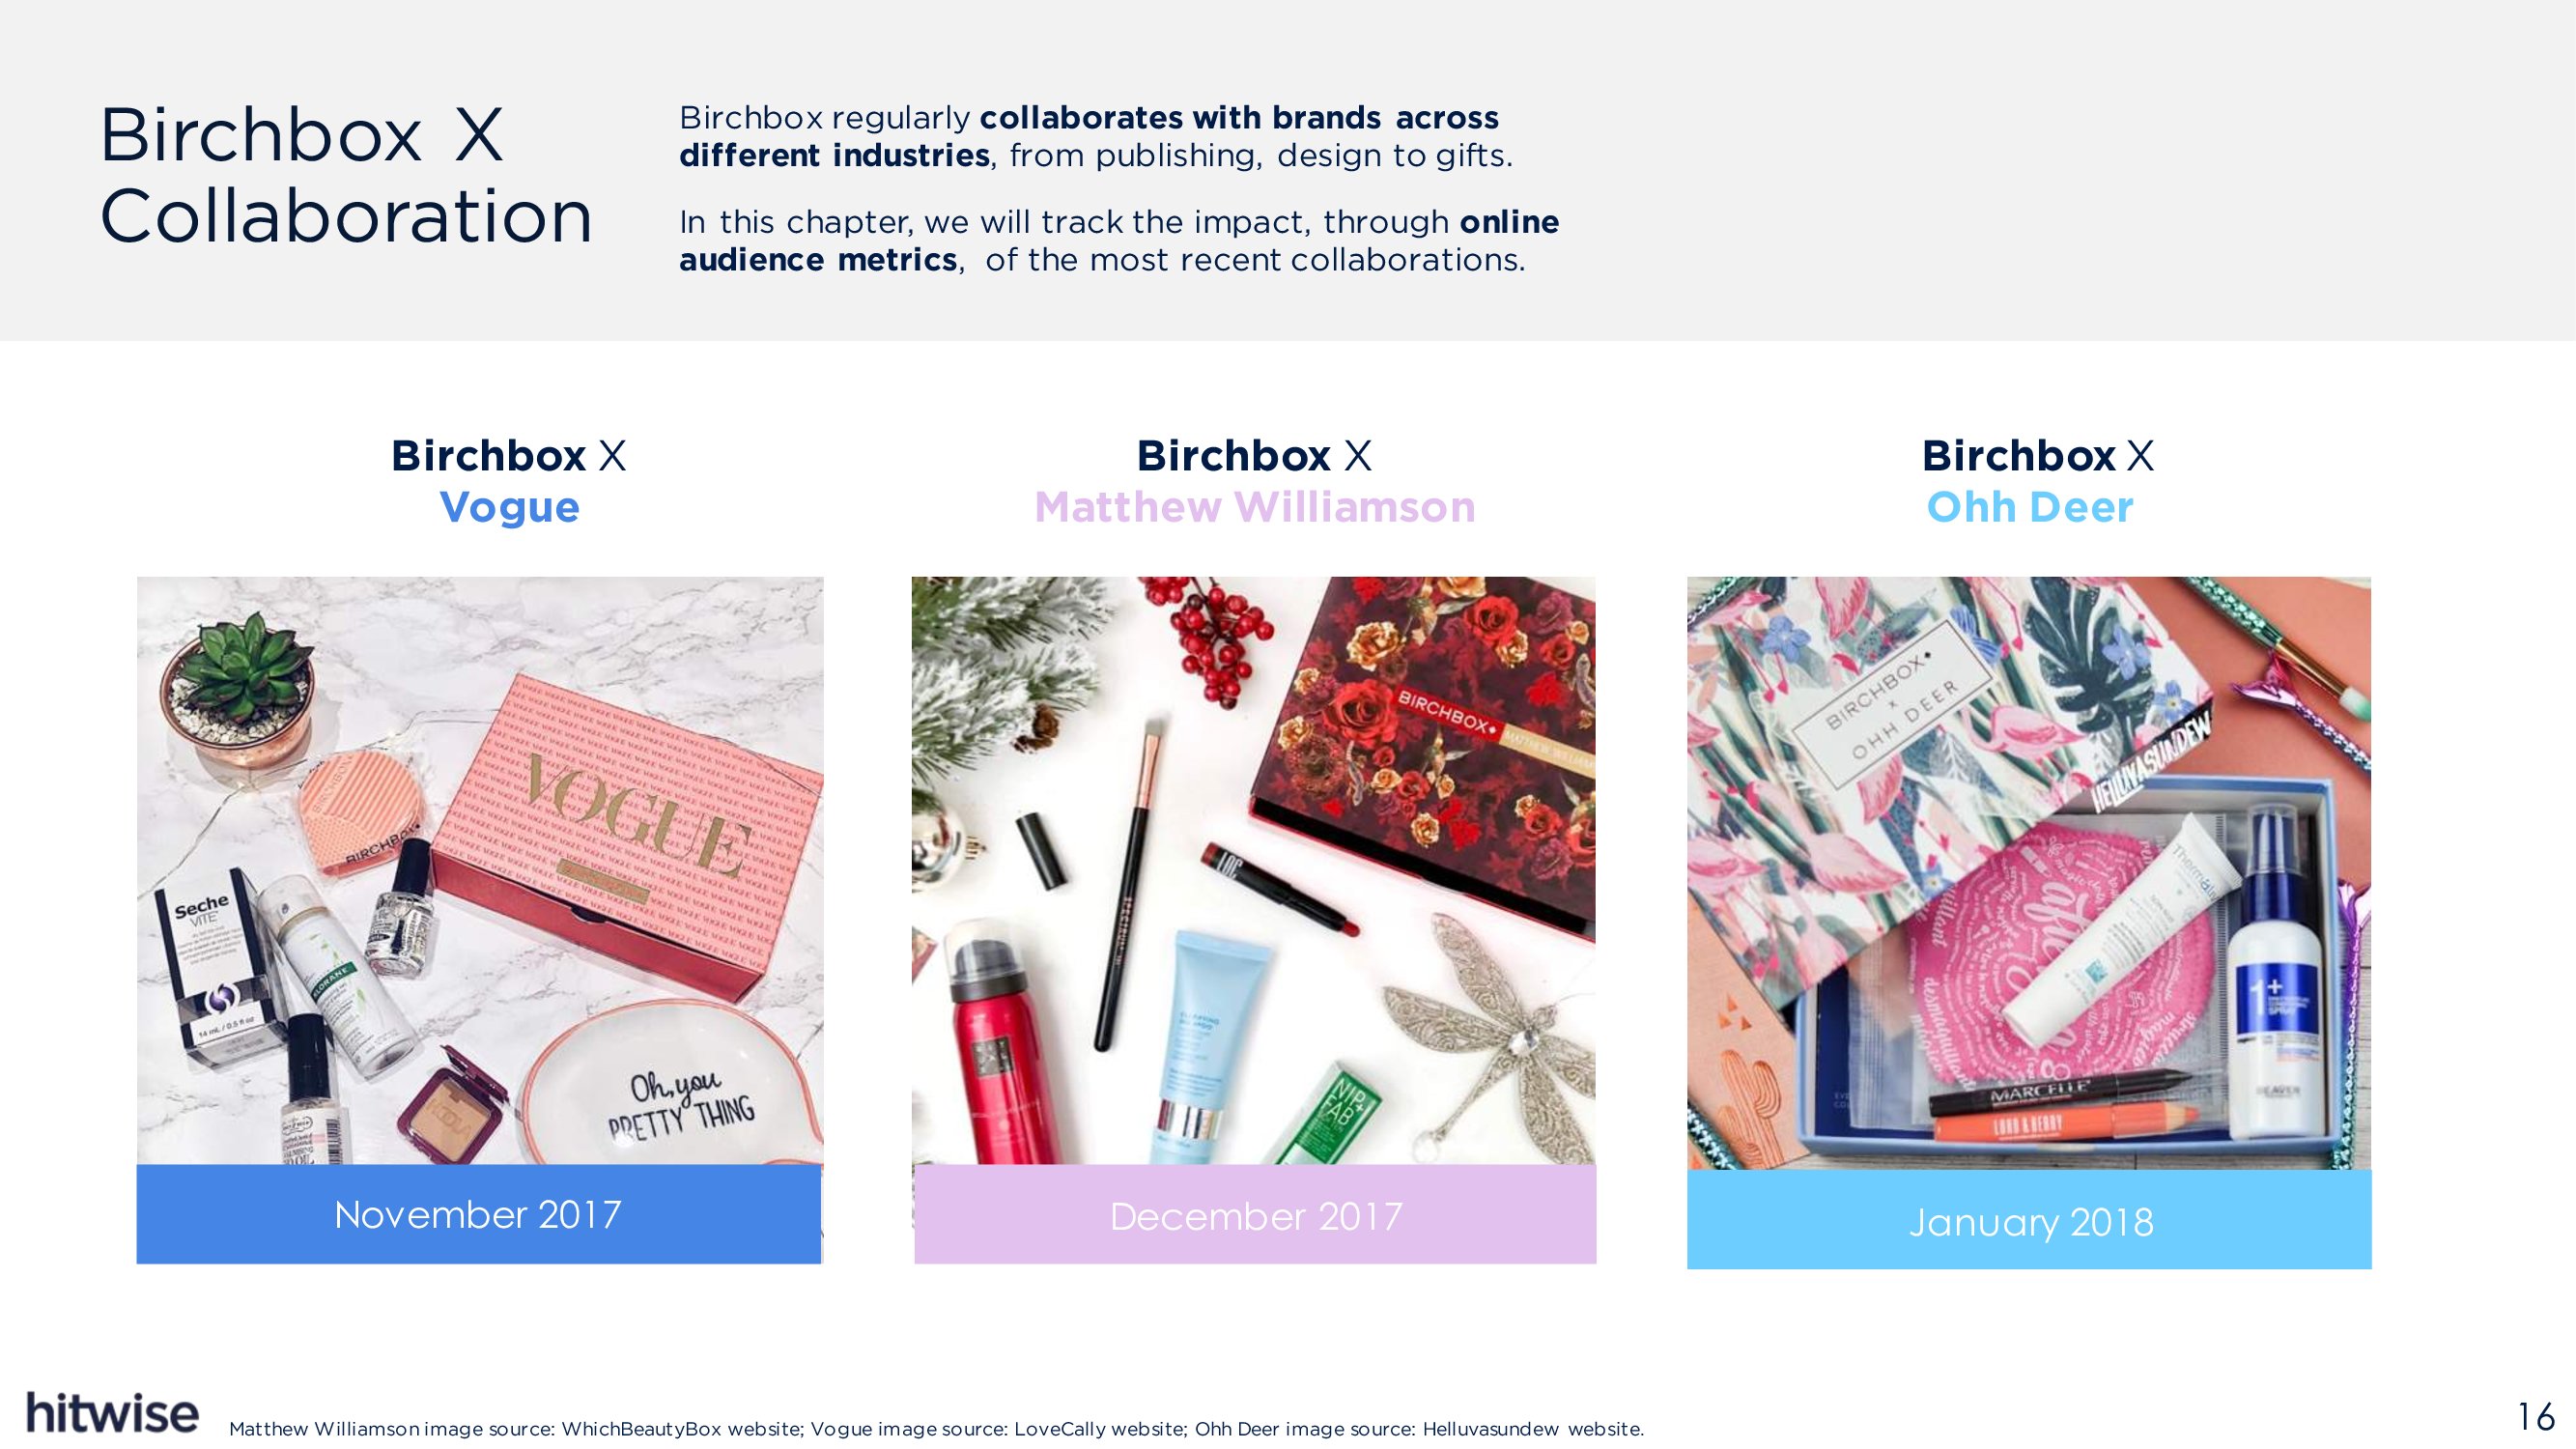
Task: Click the hitwise logo
Action: [112, 1412]
